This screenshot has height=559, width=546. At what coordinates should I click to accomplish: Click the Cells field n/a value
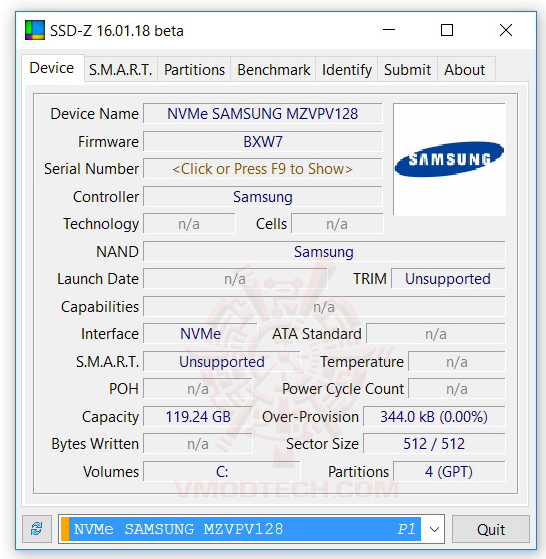pos(337,224)
